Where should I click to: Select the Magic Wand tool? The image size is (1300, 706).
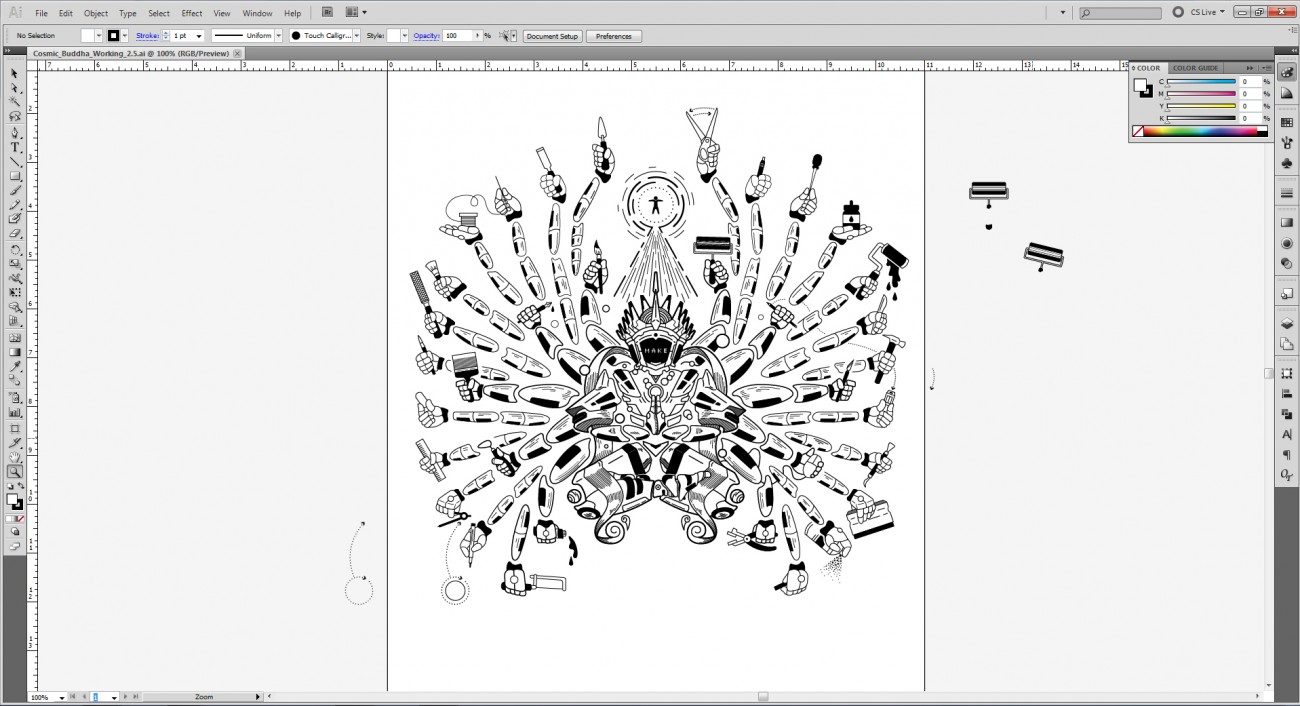pyautogui.click(x=15, y=102)
